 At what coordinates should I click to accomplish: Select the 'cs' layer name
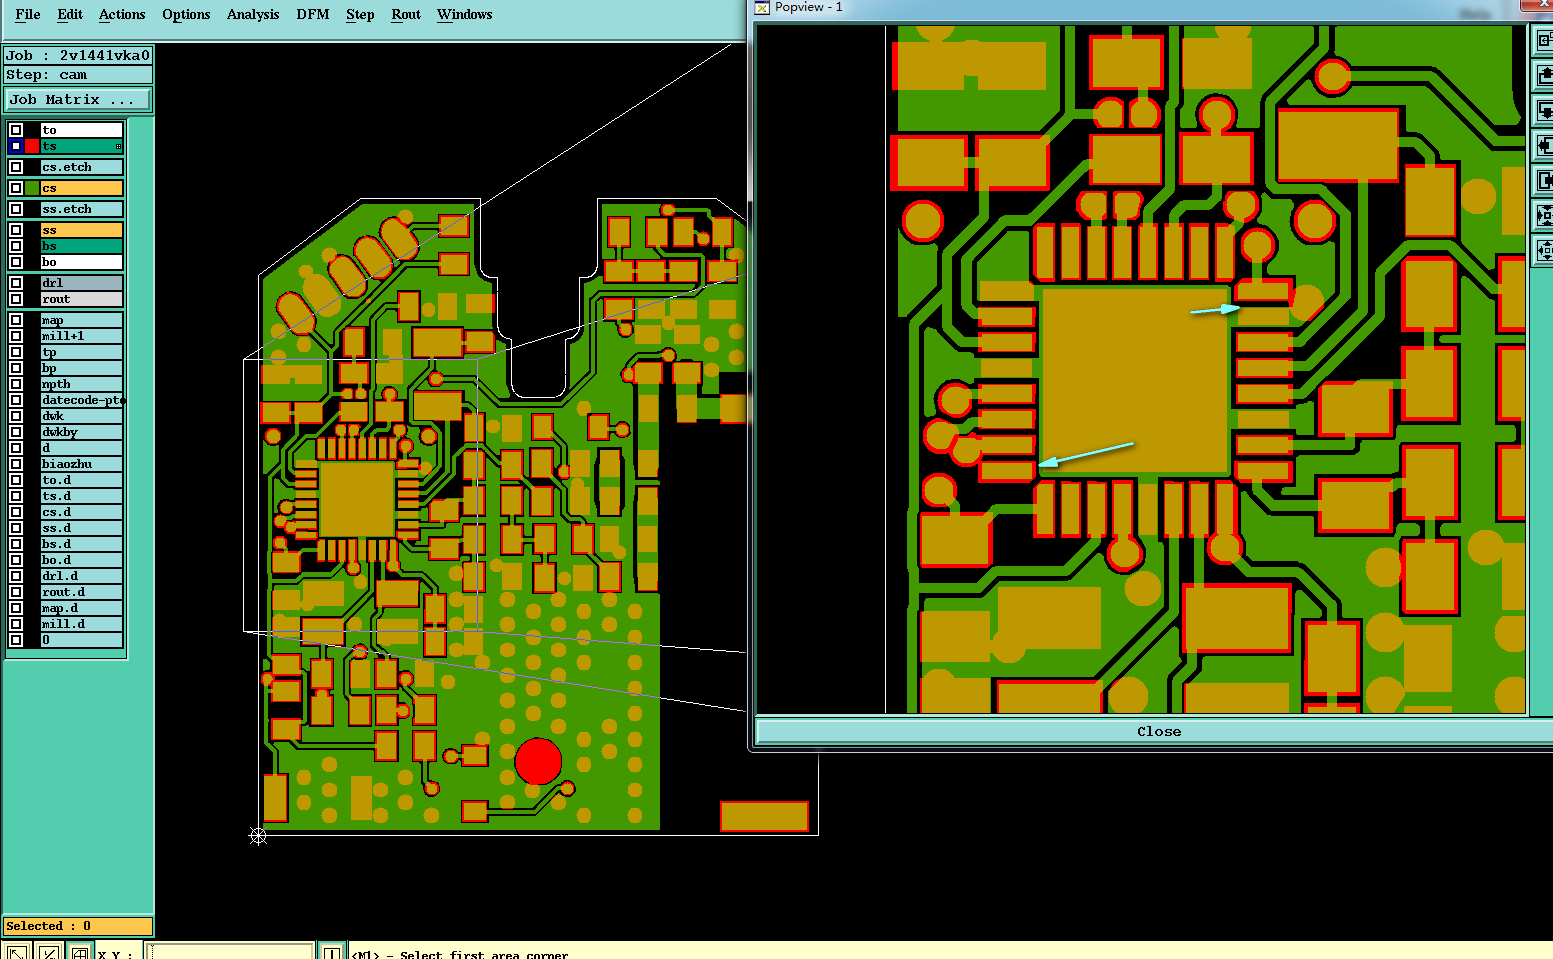(x=81, y=188)
